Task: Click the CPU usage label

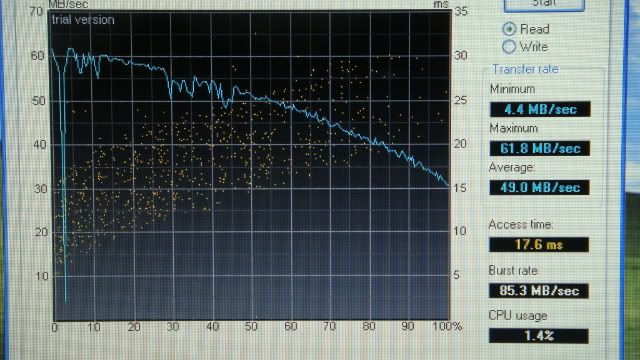Action: tap(518, 316)
